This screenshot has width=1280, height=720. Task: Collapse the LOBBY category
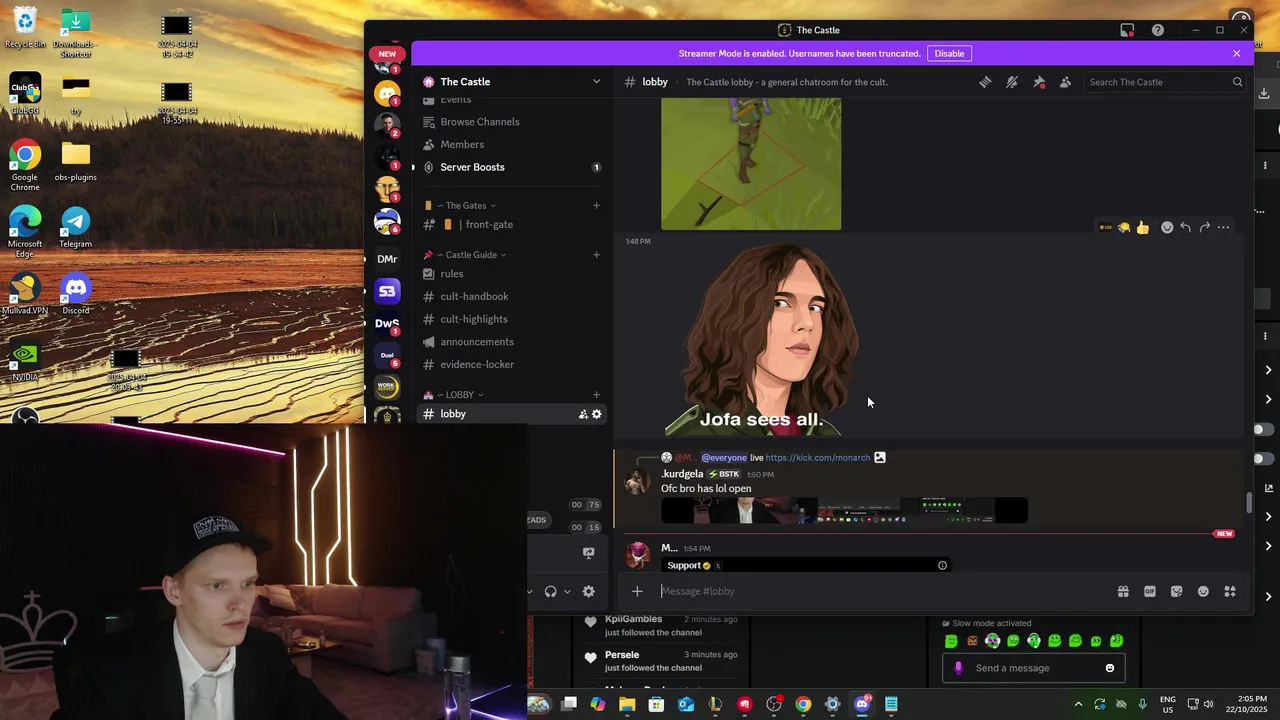tap(459, 395)
